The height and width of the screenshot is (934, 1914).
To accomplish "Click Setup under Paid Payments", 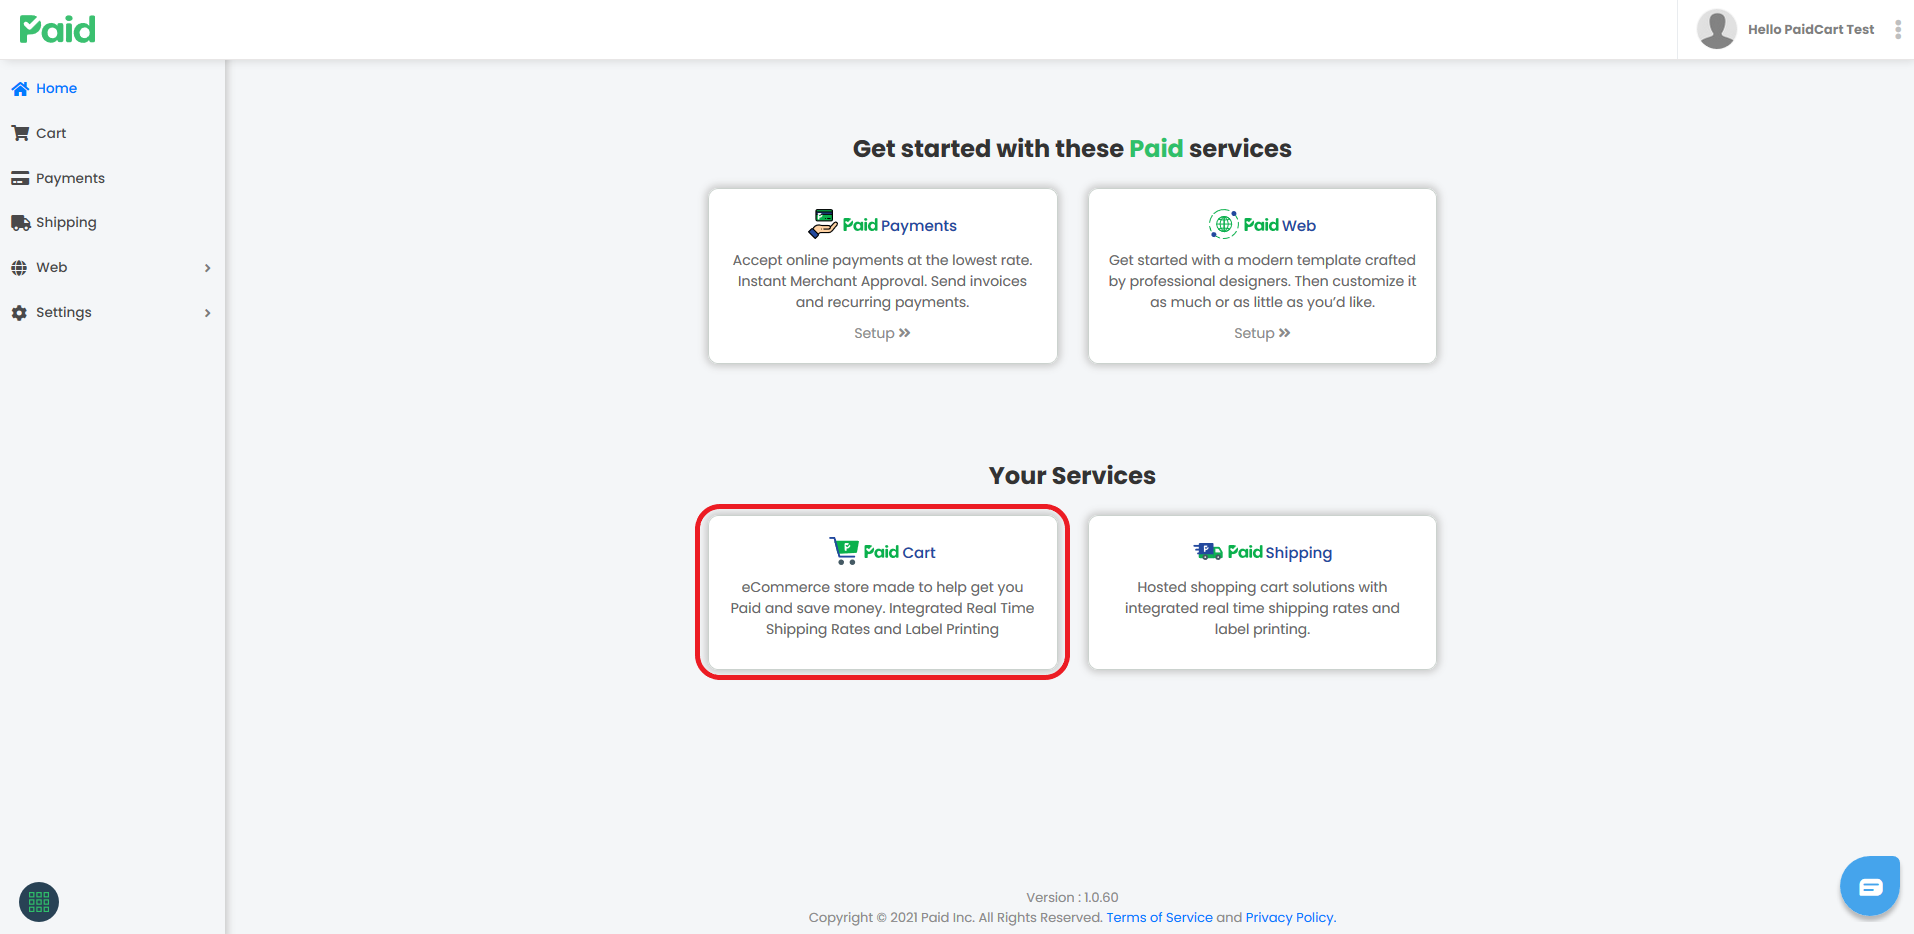I will [881, 332].
